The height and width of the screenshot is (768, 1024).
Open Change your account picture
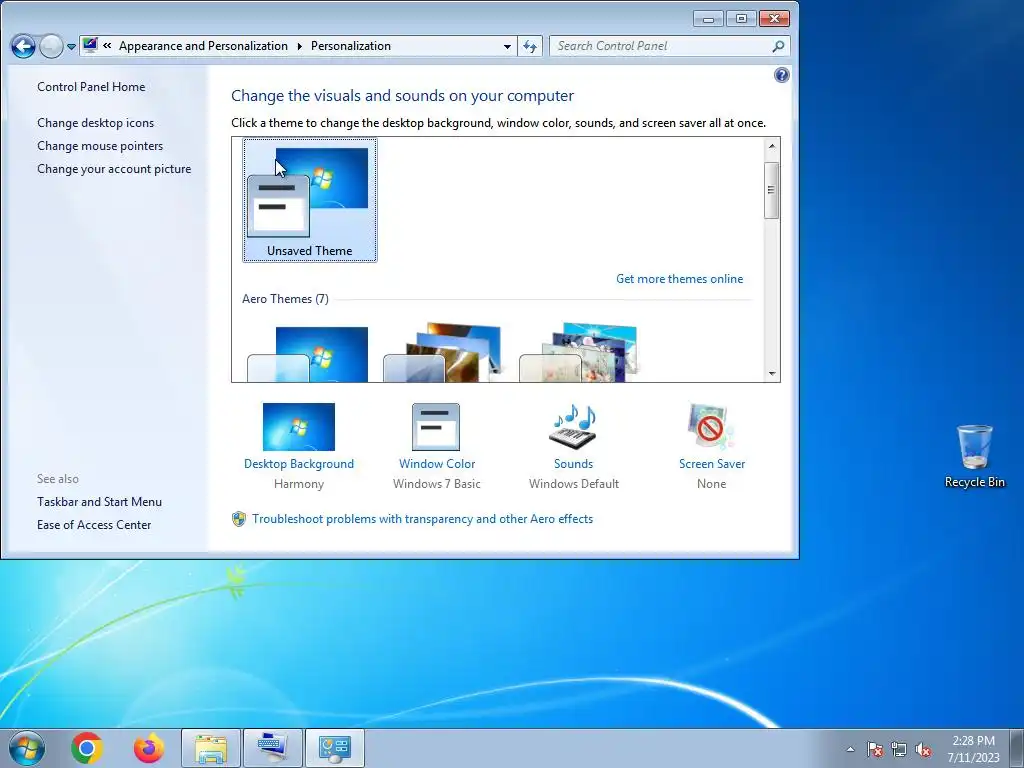point(114,168)
